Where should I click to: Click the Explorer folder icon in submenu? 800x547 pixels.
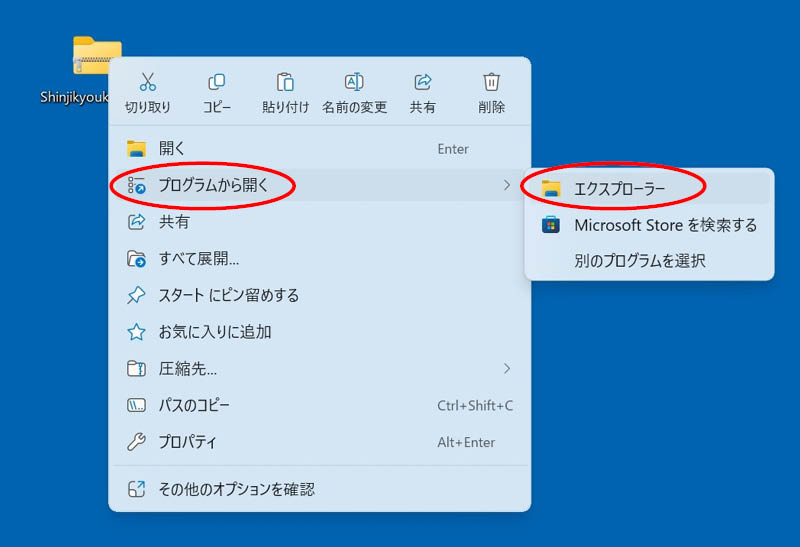pyautogui.click(x=551, y=188)
